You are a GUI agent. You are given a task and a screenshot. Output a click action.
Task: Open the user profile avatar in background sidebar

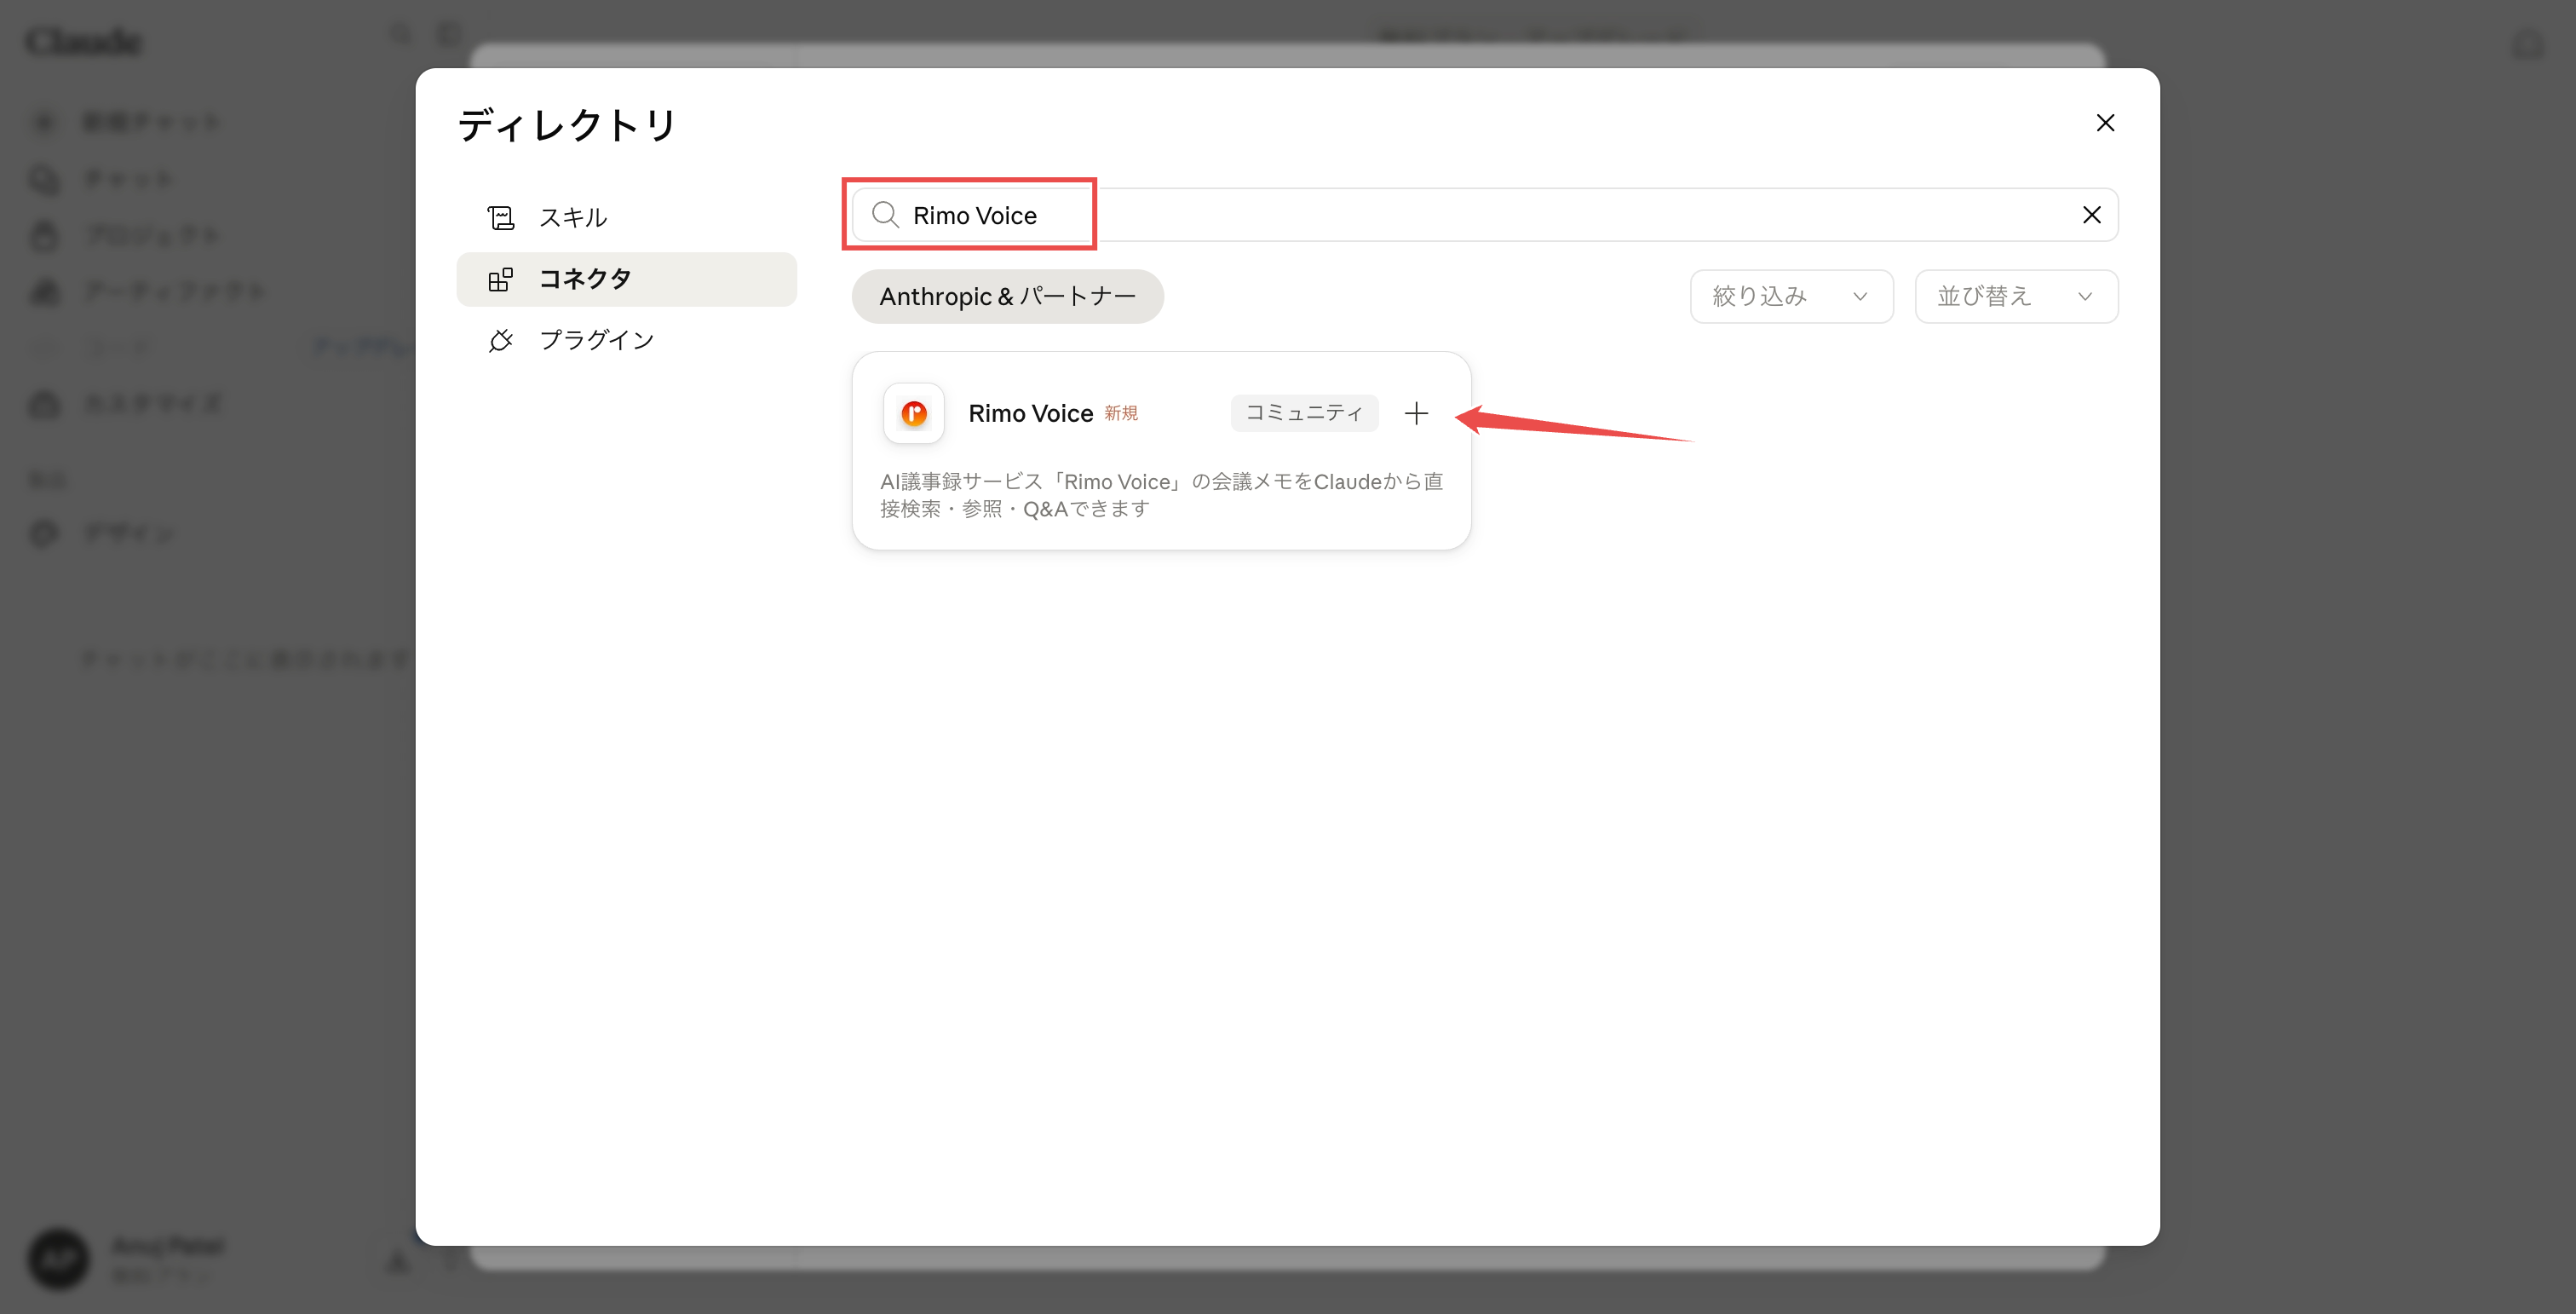pos(59,1258)
